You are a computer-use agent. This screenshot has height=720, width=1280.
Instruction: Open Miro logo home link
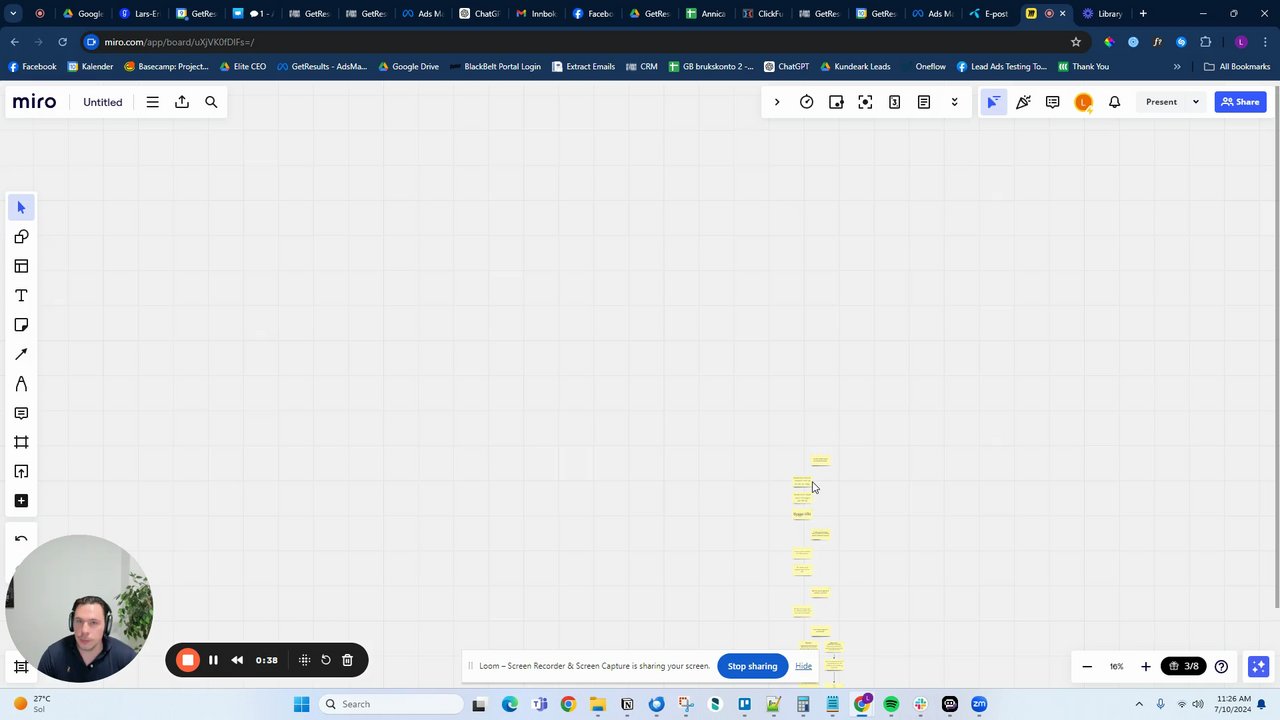tap(35, 102)
